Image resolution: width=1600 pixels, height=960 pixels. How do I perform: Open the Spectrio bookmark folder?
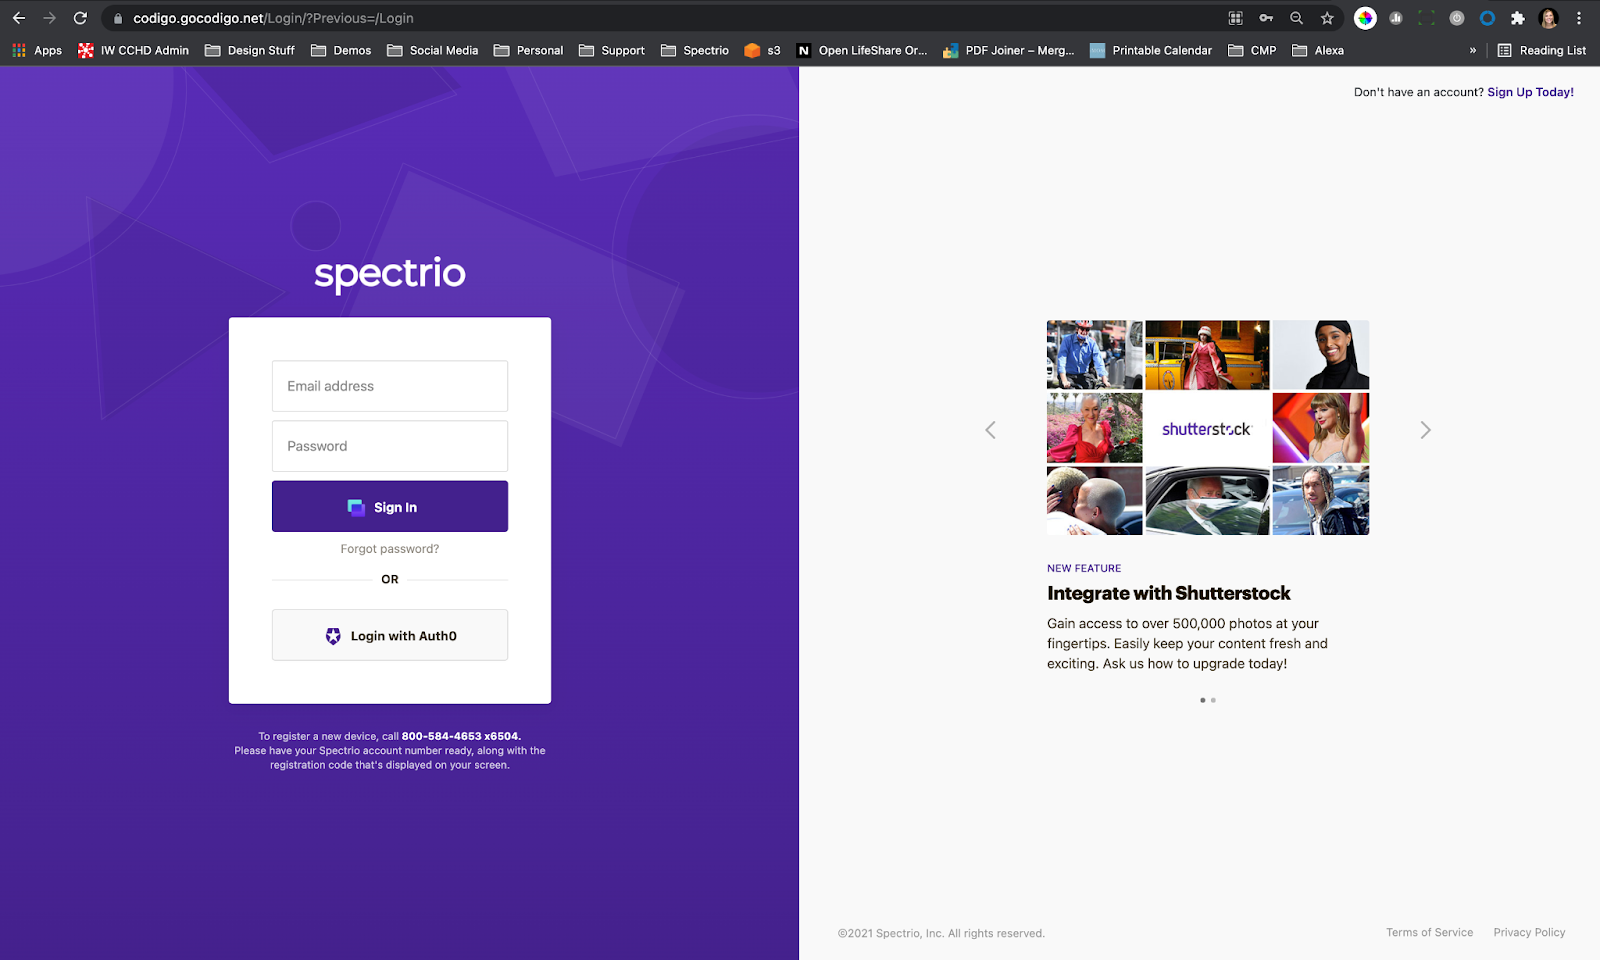(695, 50)
